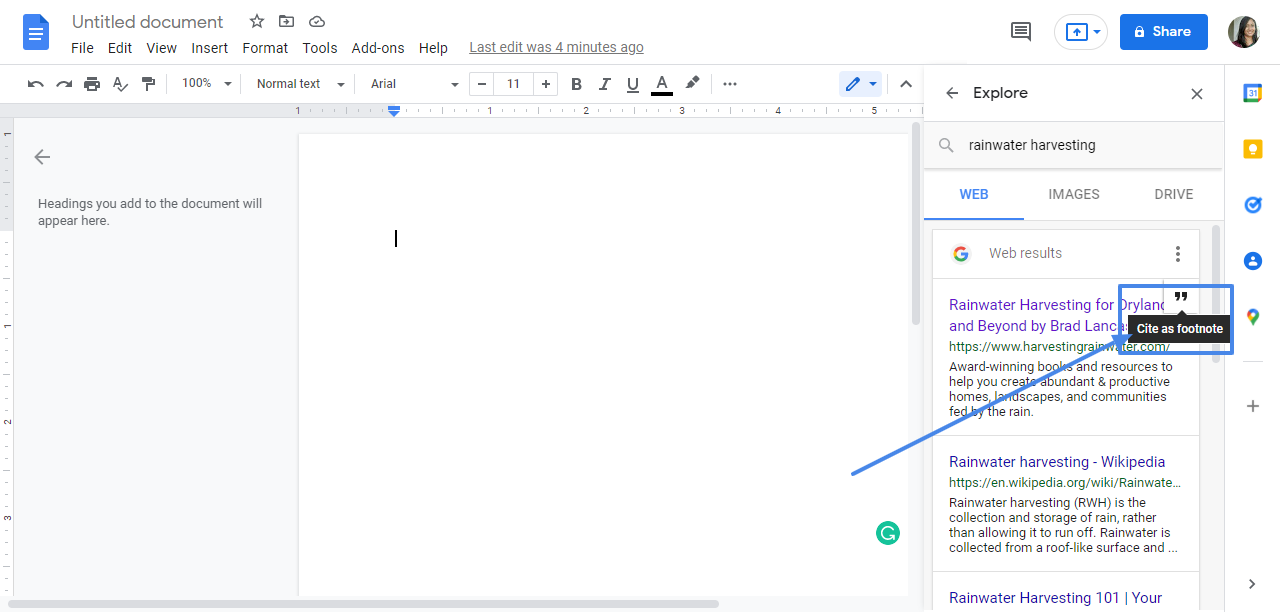Redo the last action
The height and width of the screenshot is (612, 1280).
64,84
